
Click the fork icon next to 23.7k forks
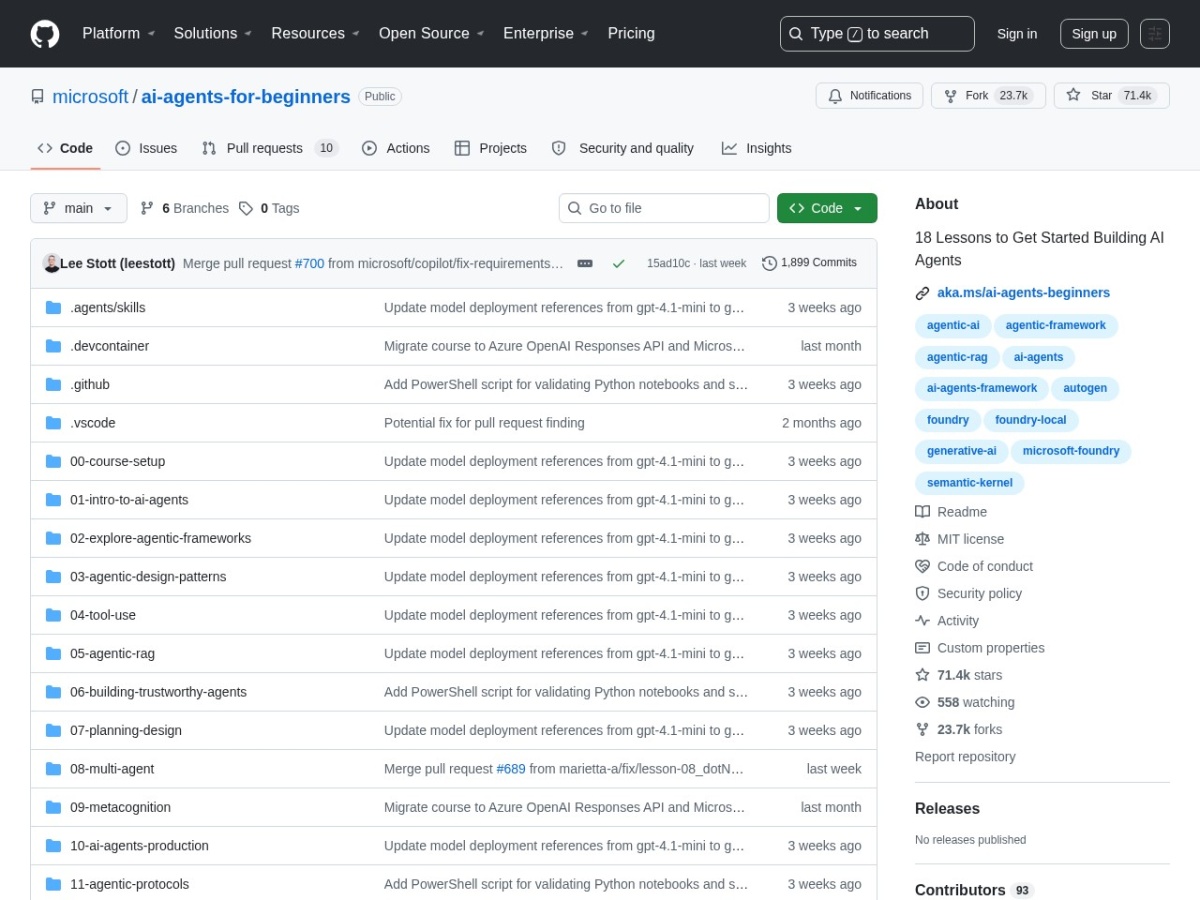point(922,730)
